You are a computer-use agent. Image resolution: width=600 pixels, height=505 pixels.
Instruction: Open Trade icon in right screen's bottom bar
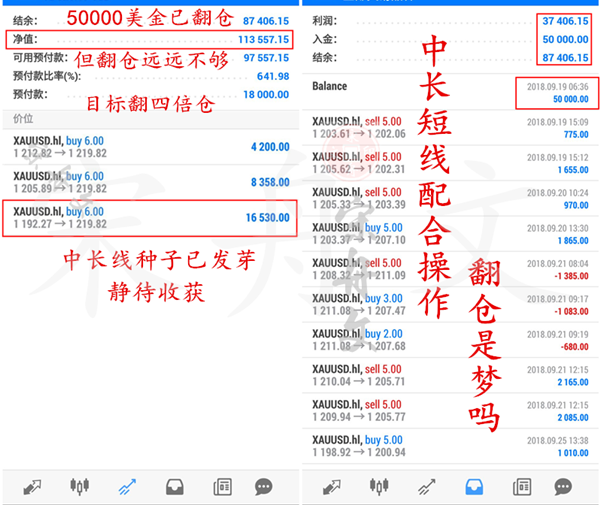[x=427, y=486]
